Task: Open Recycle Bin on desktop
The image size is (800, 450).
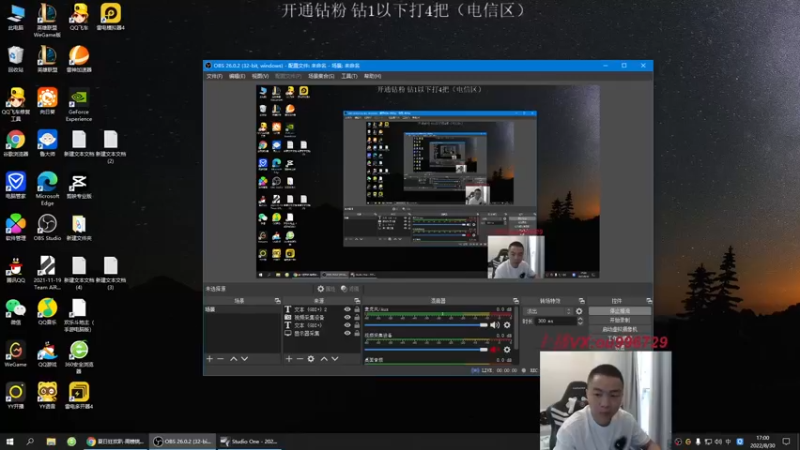Action: coord(15,59)
